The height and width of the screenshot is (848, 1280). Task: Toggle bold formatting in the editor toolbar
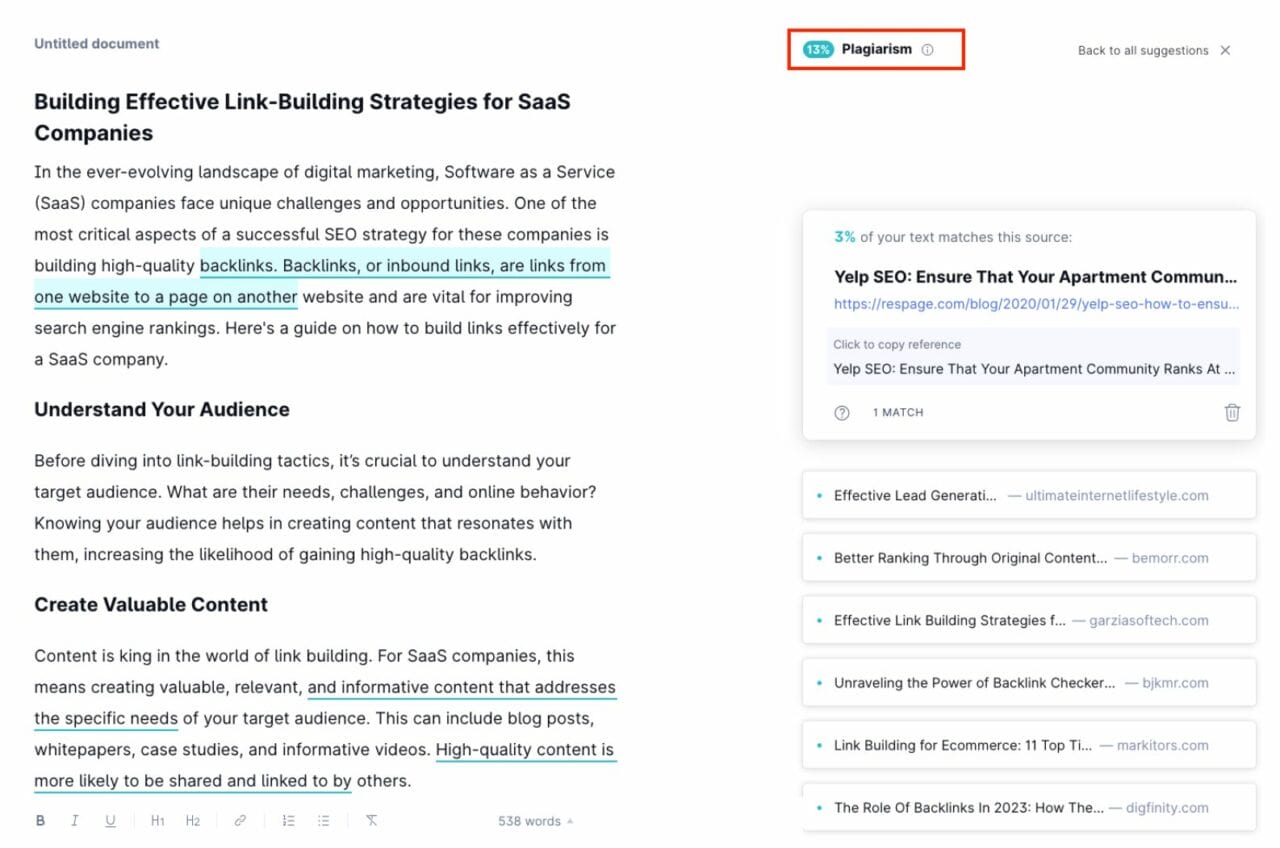coord(40,820)
